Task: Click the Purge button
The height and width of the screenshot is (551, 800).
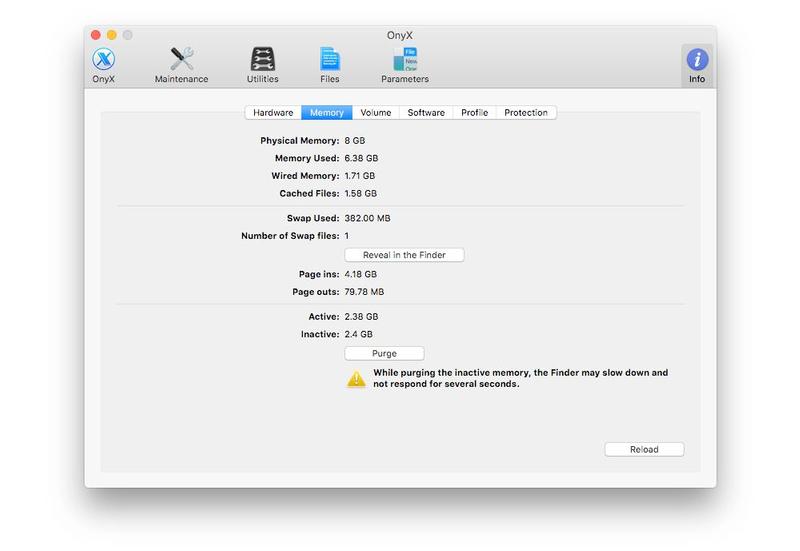Action: pyautogui.click(x=384, y=353)
